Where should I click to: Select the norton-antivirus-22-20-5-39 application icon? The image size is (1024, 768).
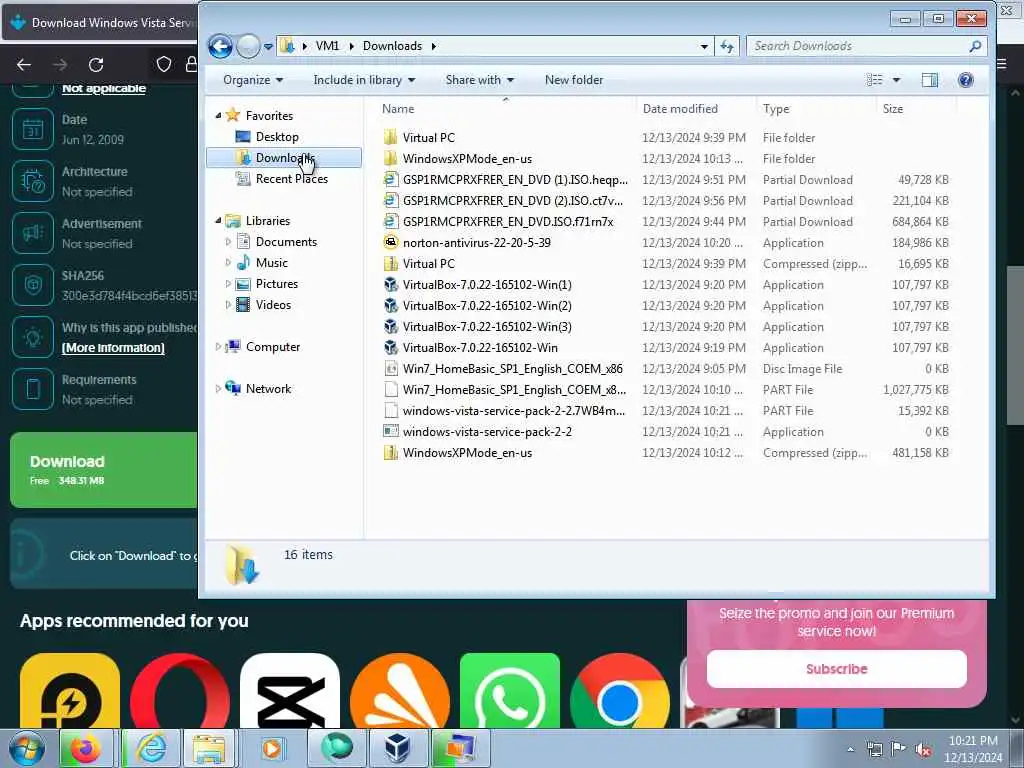pyautogui.click(x=391, y=242)
